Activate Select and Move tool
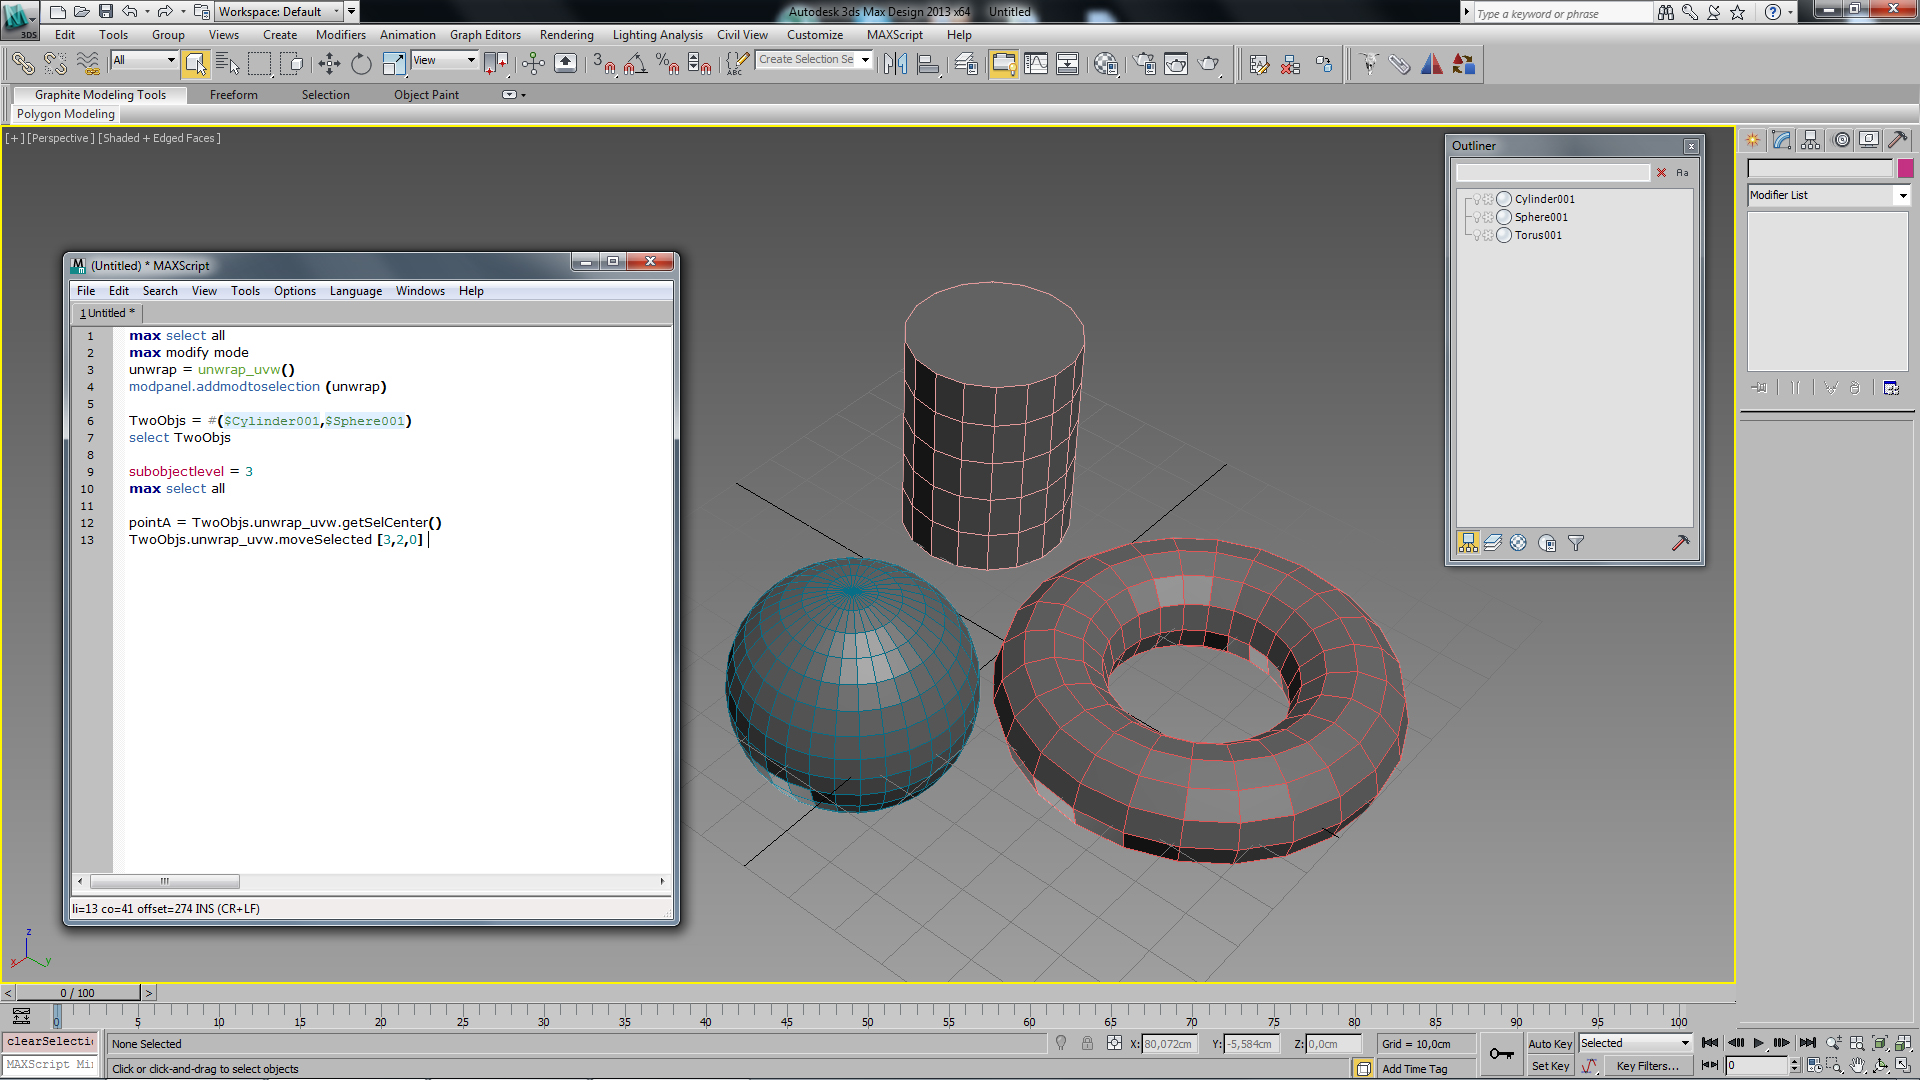This screenshot has height=1080, width=1920. tap(329, 64)
